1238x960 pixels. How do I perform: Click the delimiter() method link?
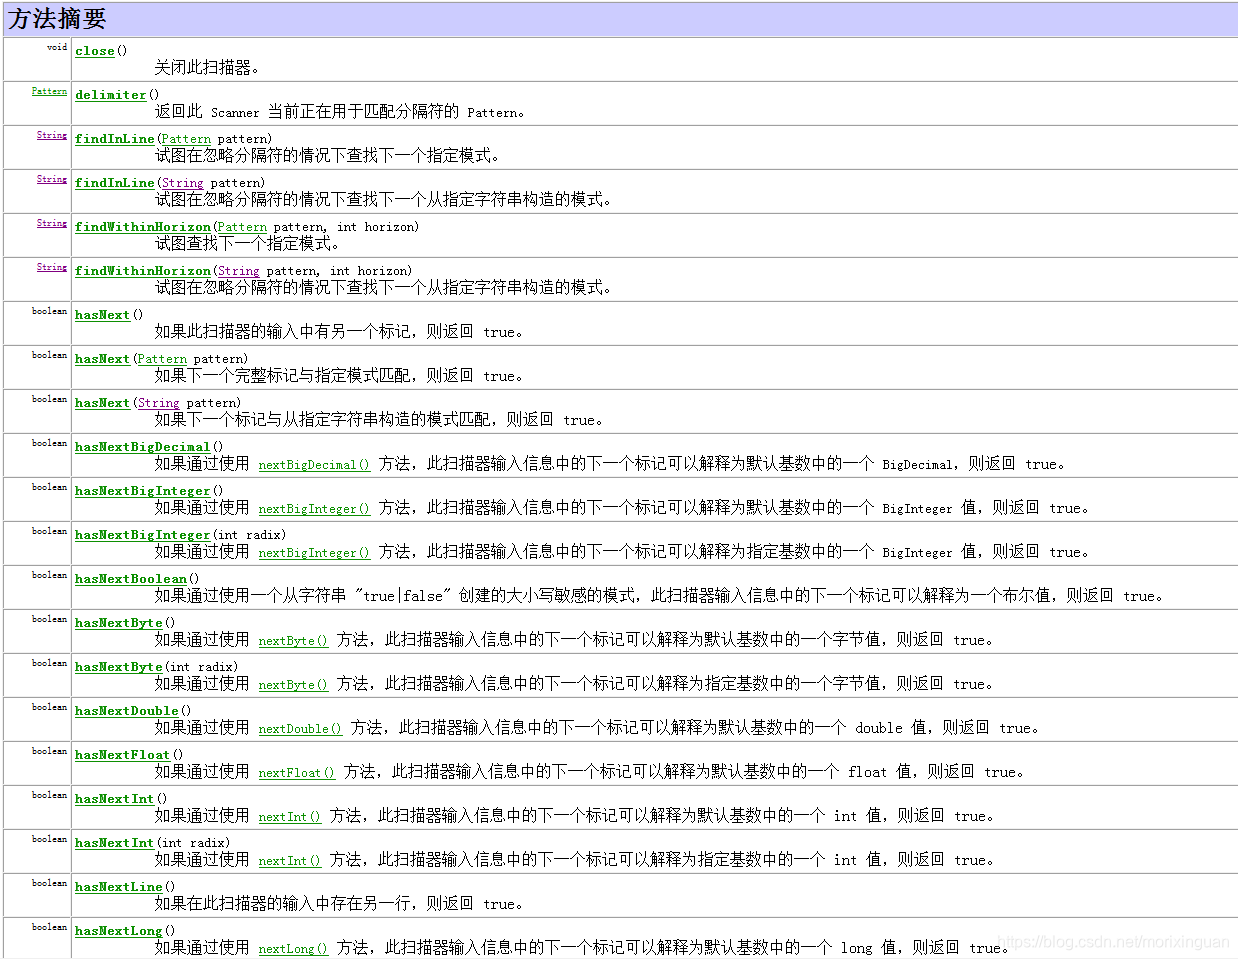110,94
